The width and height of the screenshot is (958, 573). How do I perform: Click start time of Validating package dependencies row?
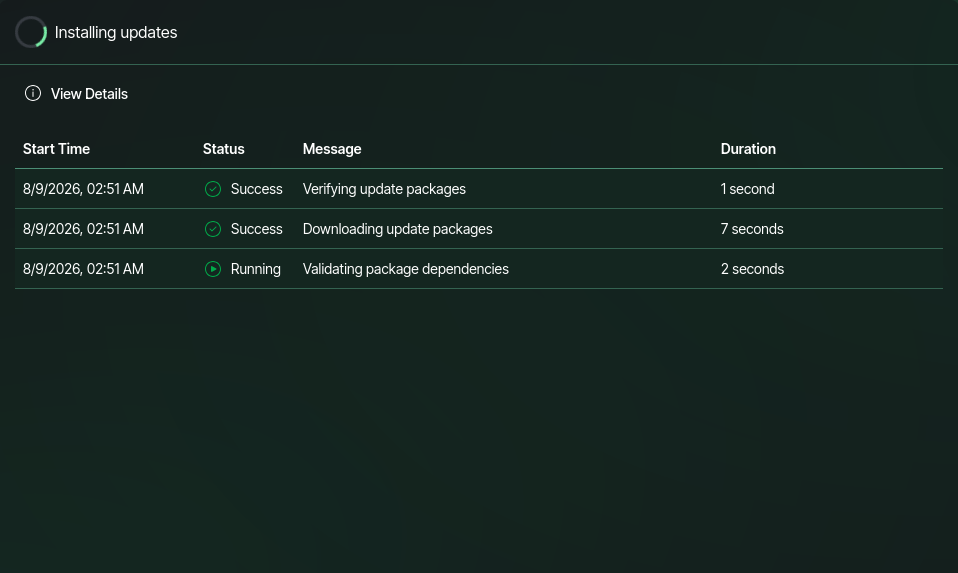coord(83,269)
